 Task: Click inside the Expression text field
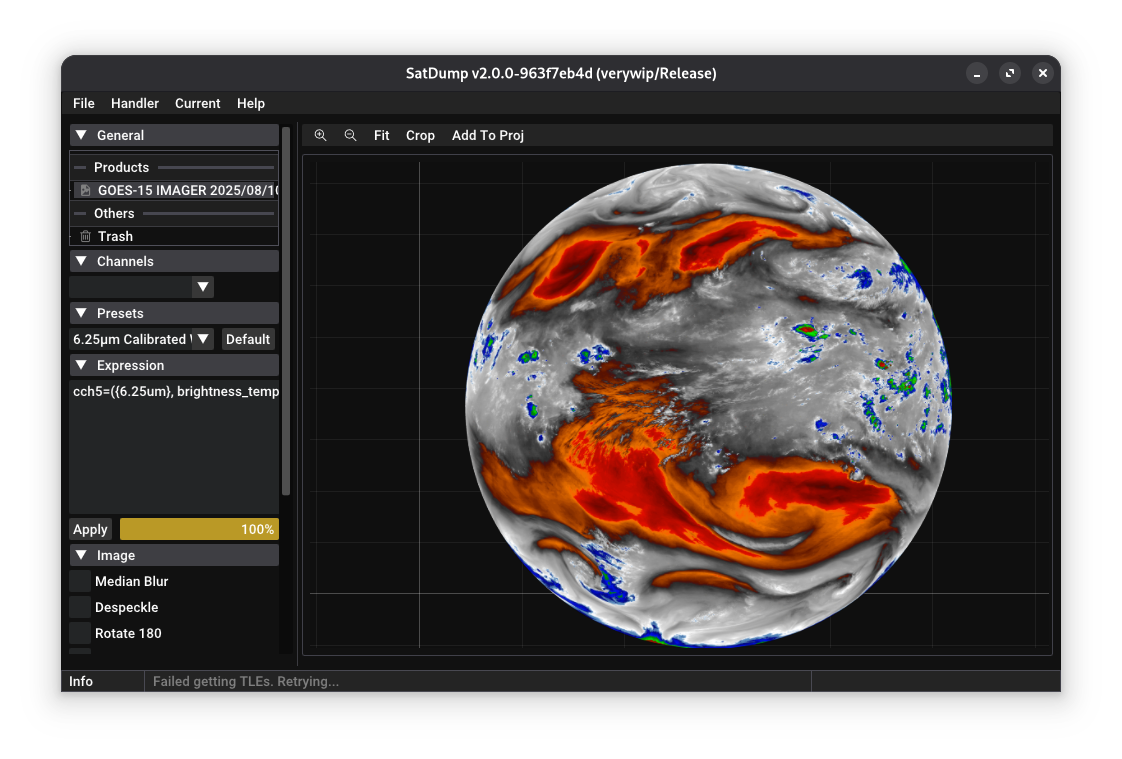(x=174, y=446)
